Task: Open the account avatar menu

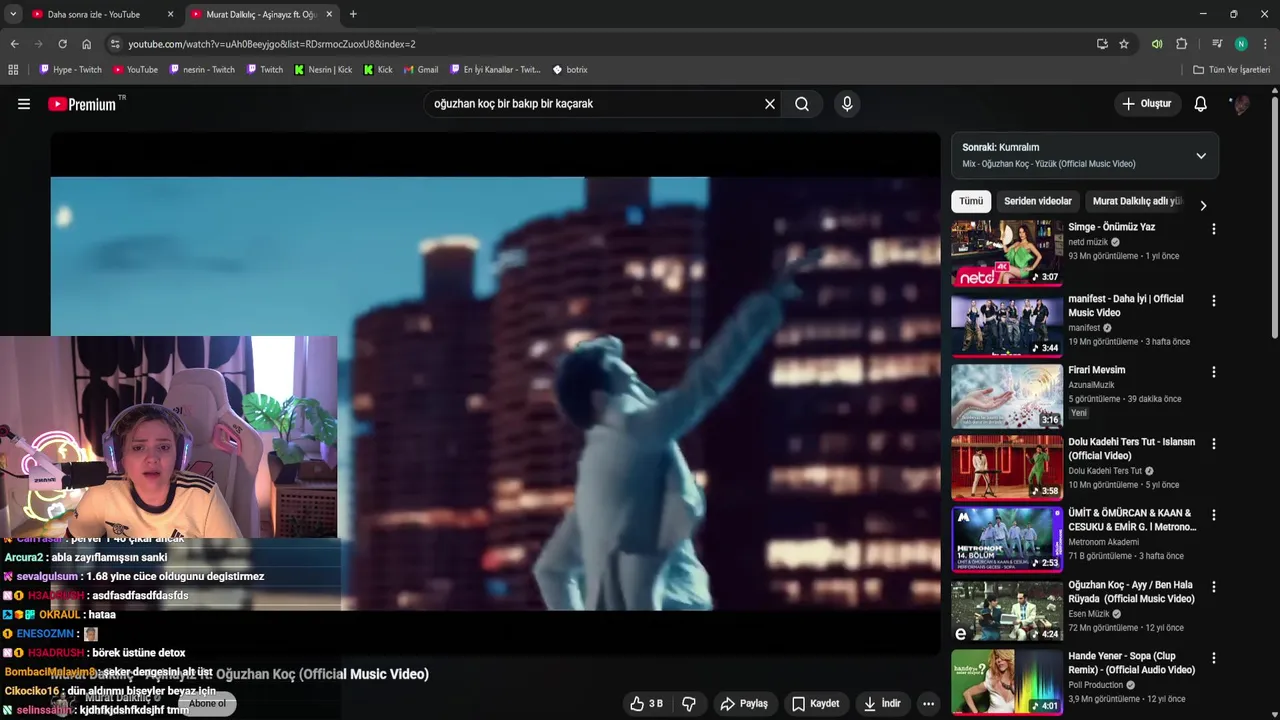Action: pyautogui.click(x=1240, y=104)
